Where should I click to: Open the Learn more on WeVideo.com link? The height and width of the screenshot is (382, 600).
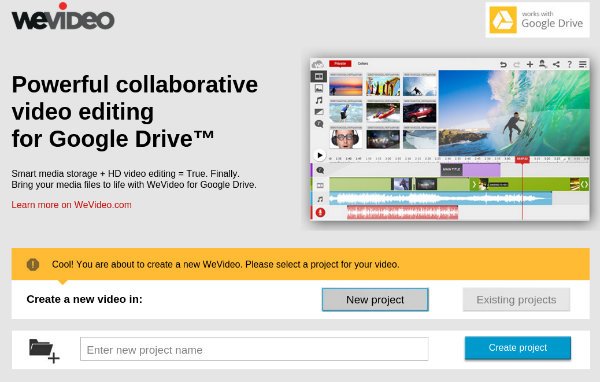tap(71, 205)
